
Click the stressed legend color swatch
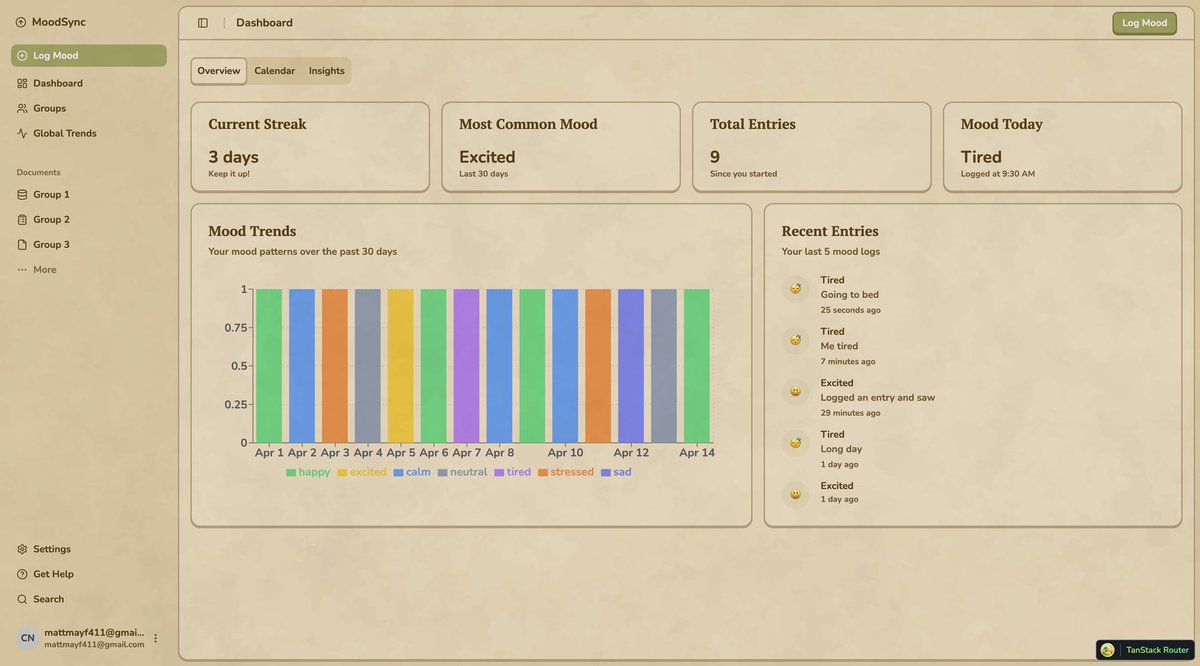(543, 472)
